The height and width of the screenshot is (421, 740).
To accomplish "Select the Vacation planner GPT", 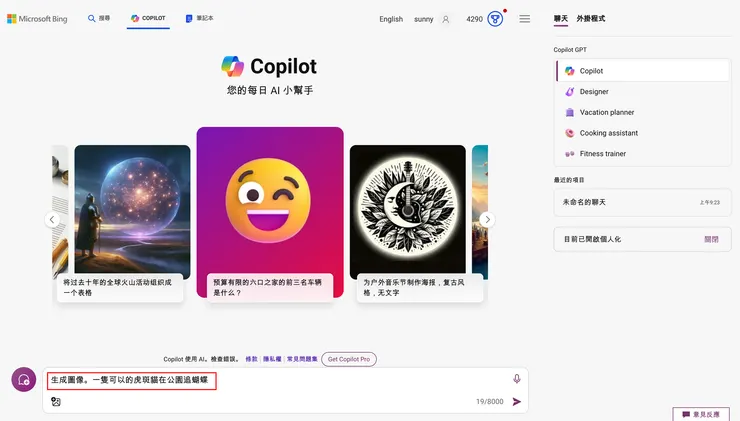I will pos(642,112).
